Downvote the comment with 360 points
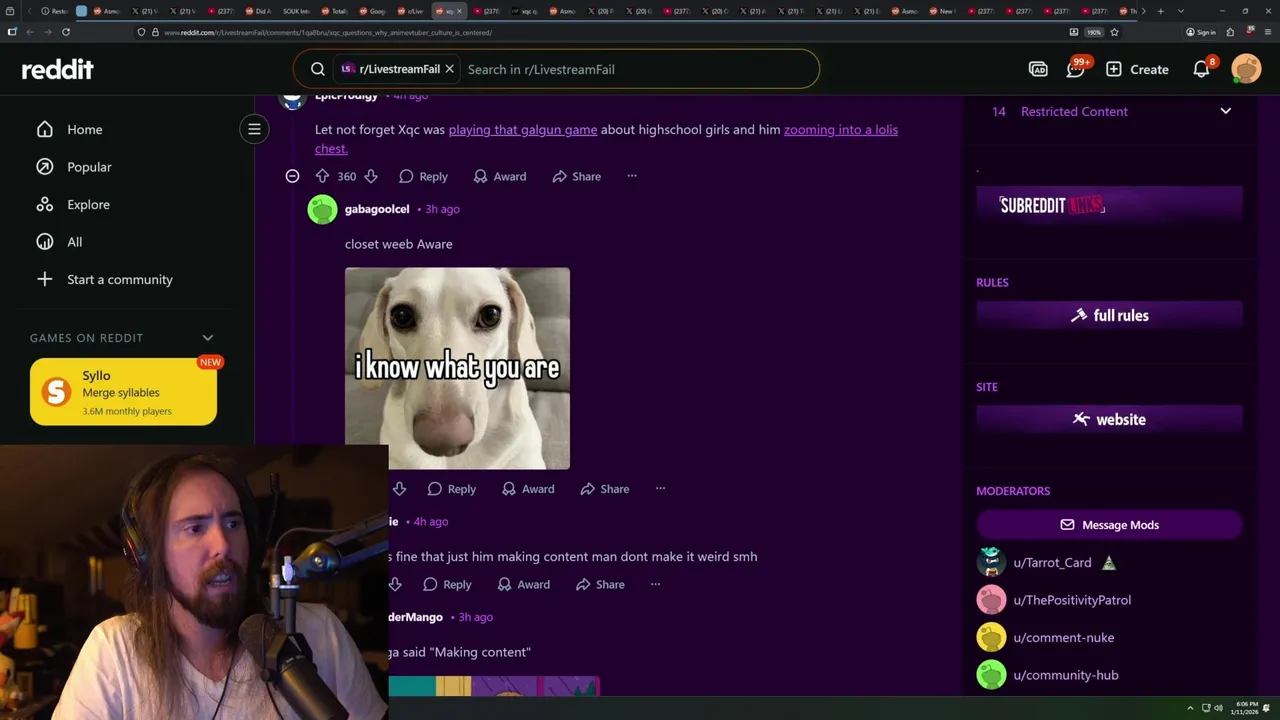The image size is (1280, 720). point(371,176)
